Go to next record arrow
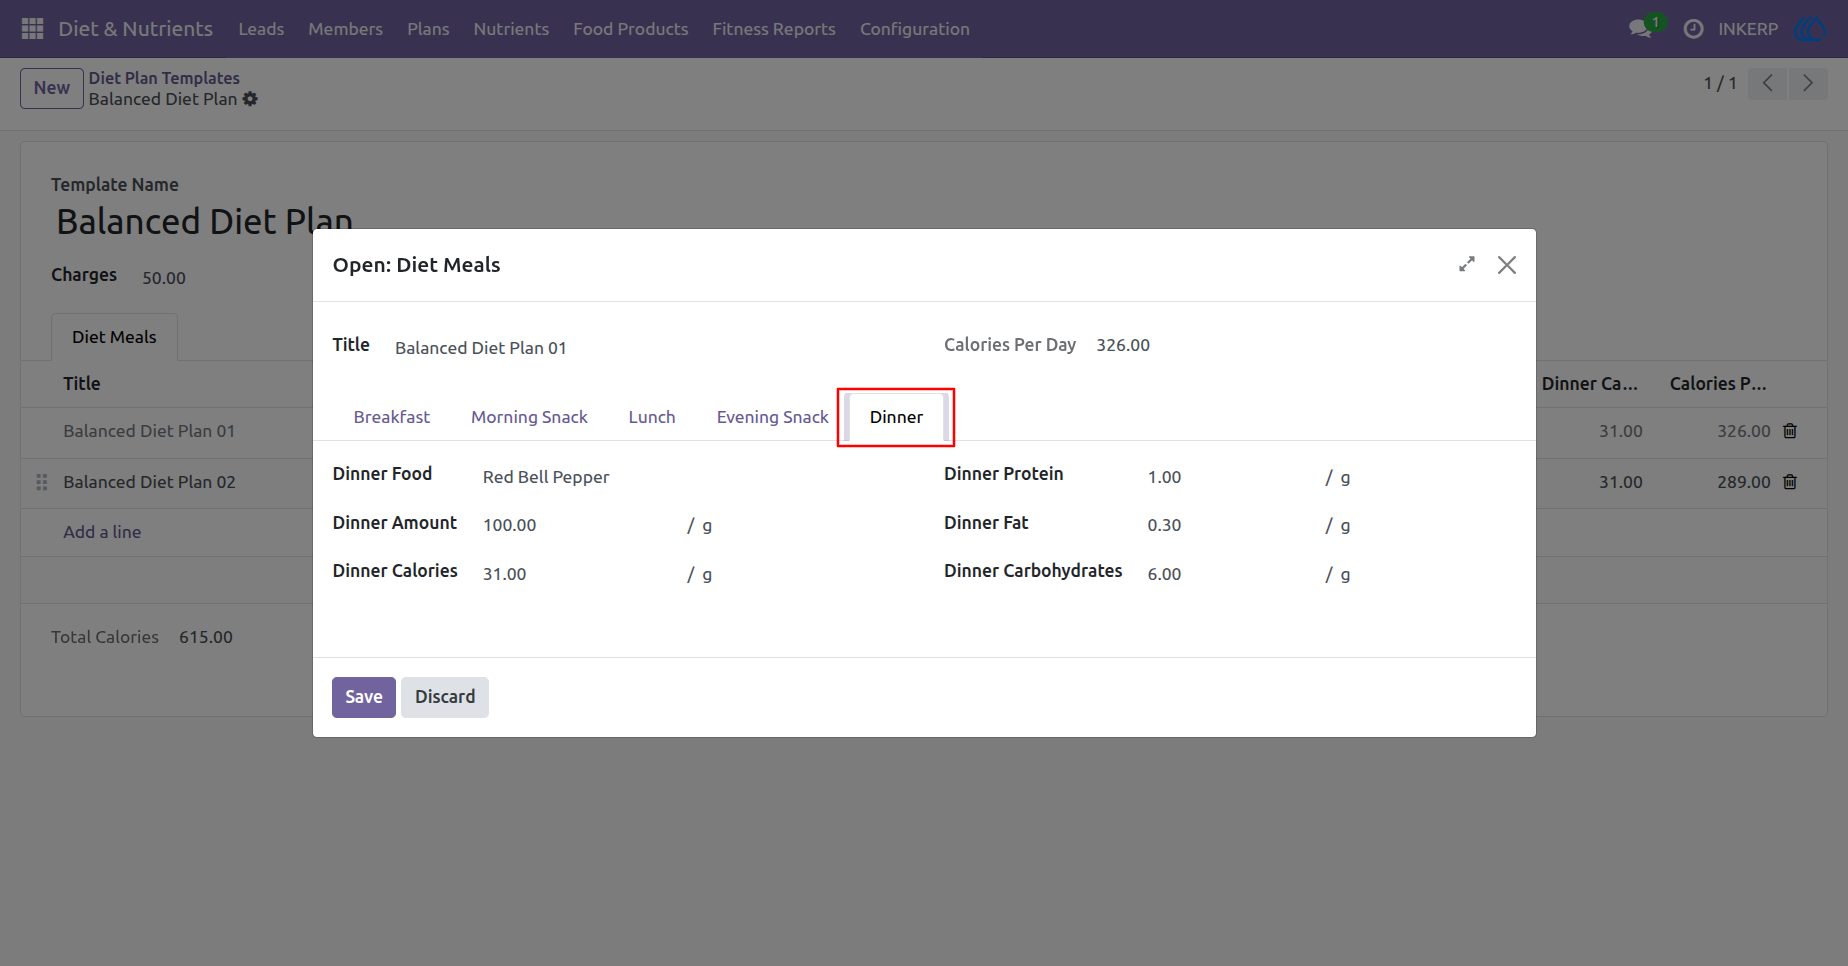 coord(1807,83)
